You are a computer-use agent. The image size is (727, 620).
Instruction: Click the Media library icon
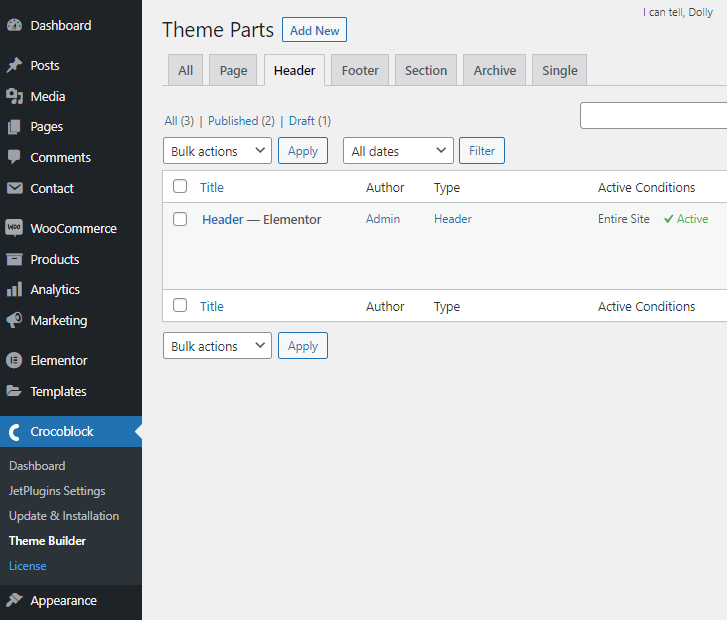point(14,96)
